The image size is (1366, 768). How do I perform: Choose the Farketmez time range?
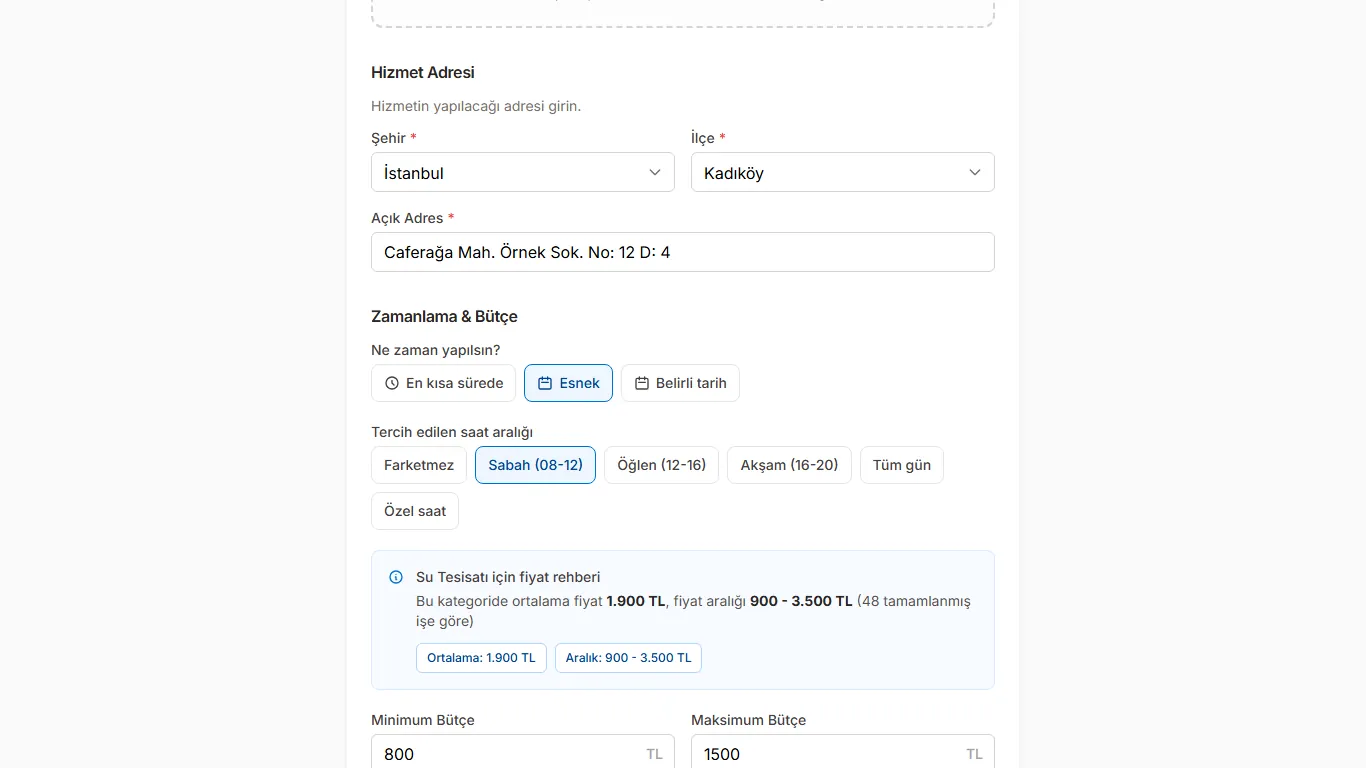click(x=419, y=465)
